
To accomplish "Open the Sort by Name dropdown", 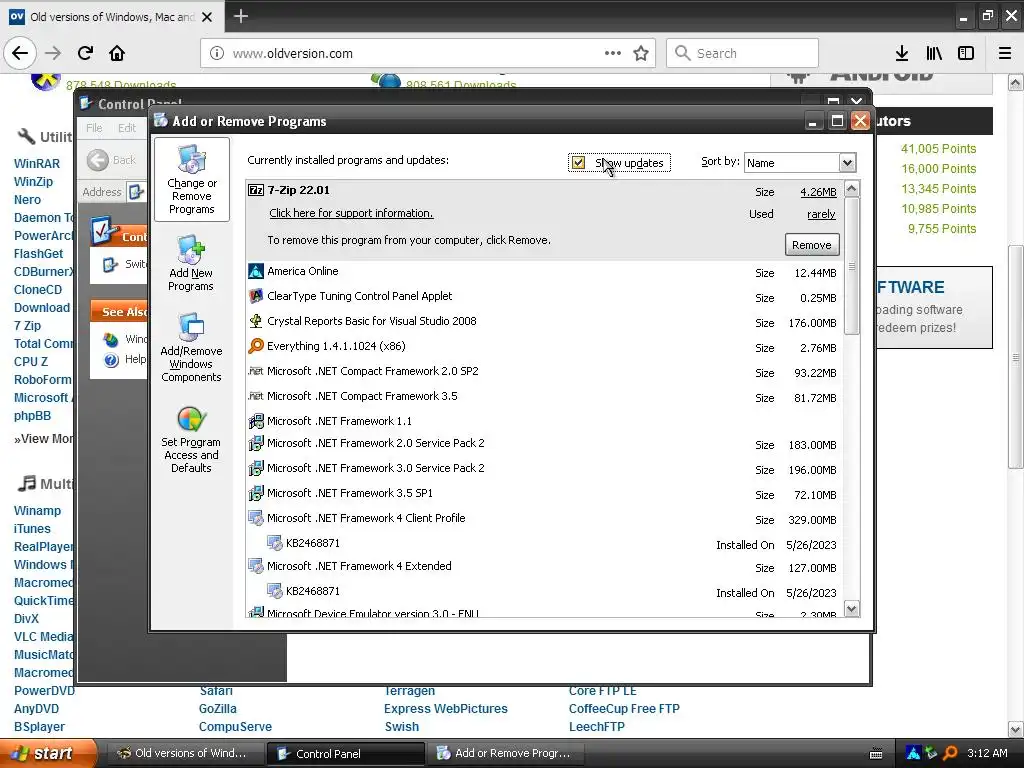I will click(847, 163).
